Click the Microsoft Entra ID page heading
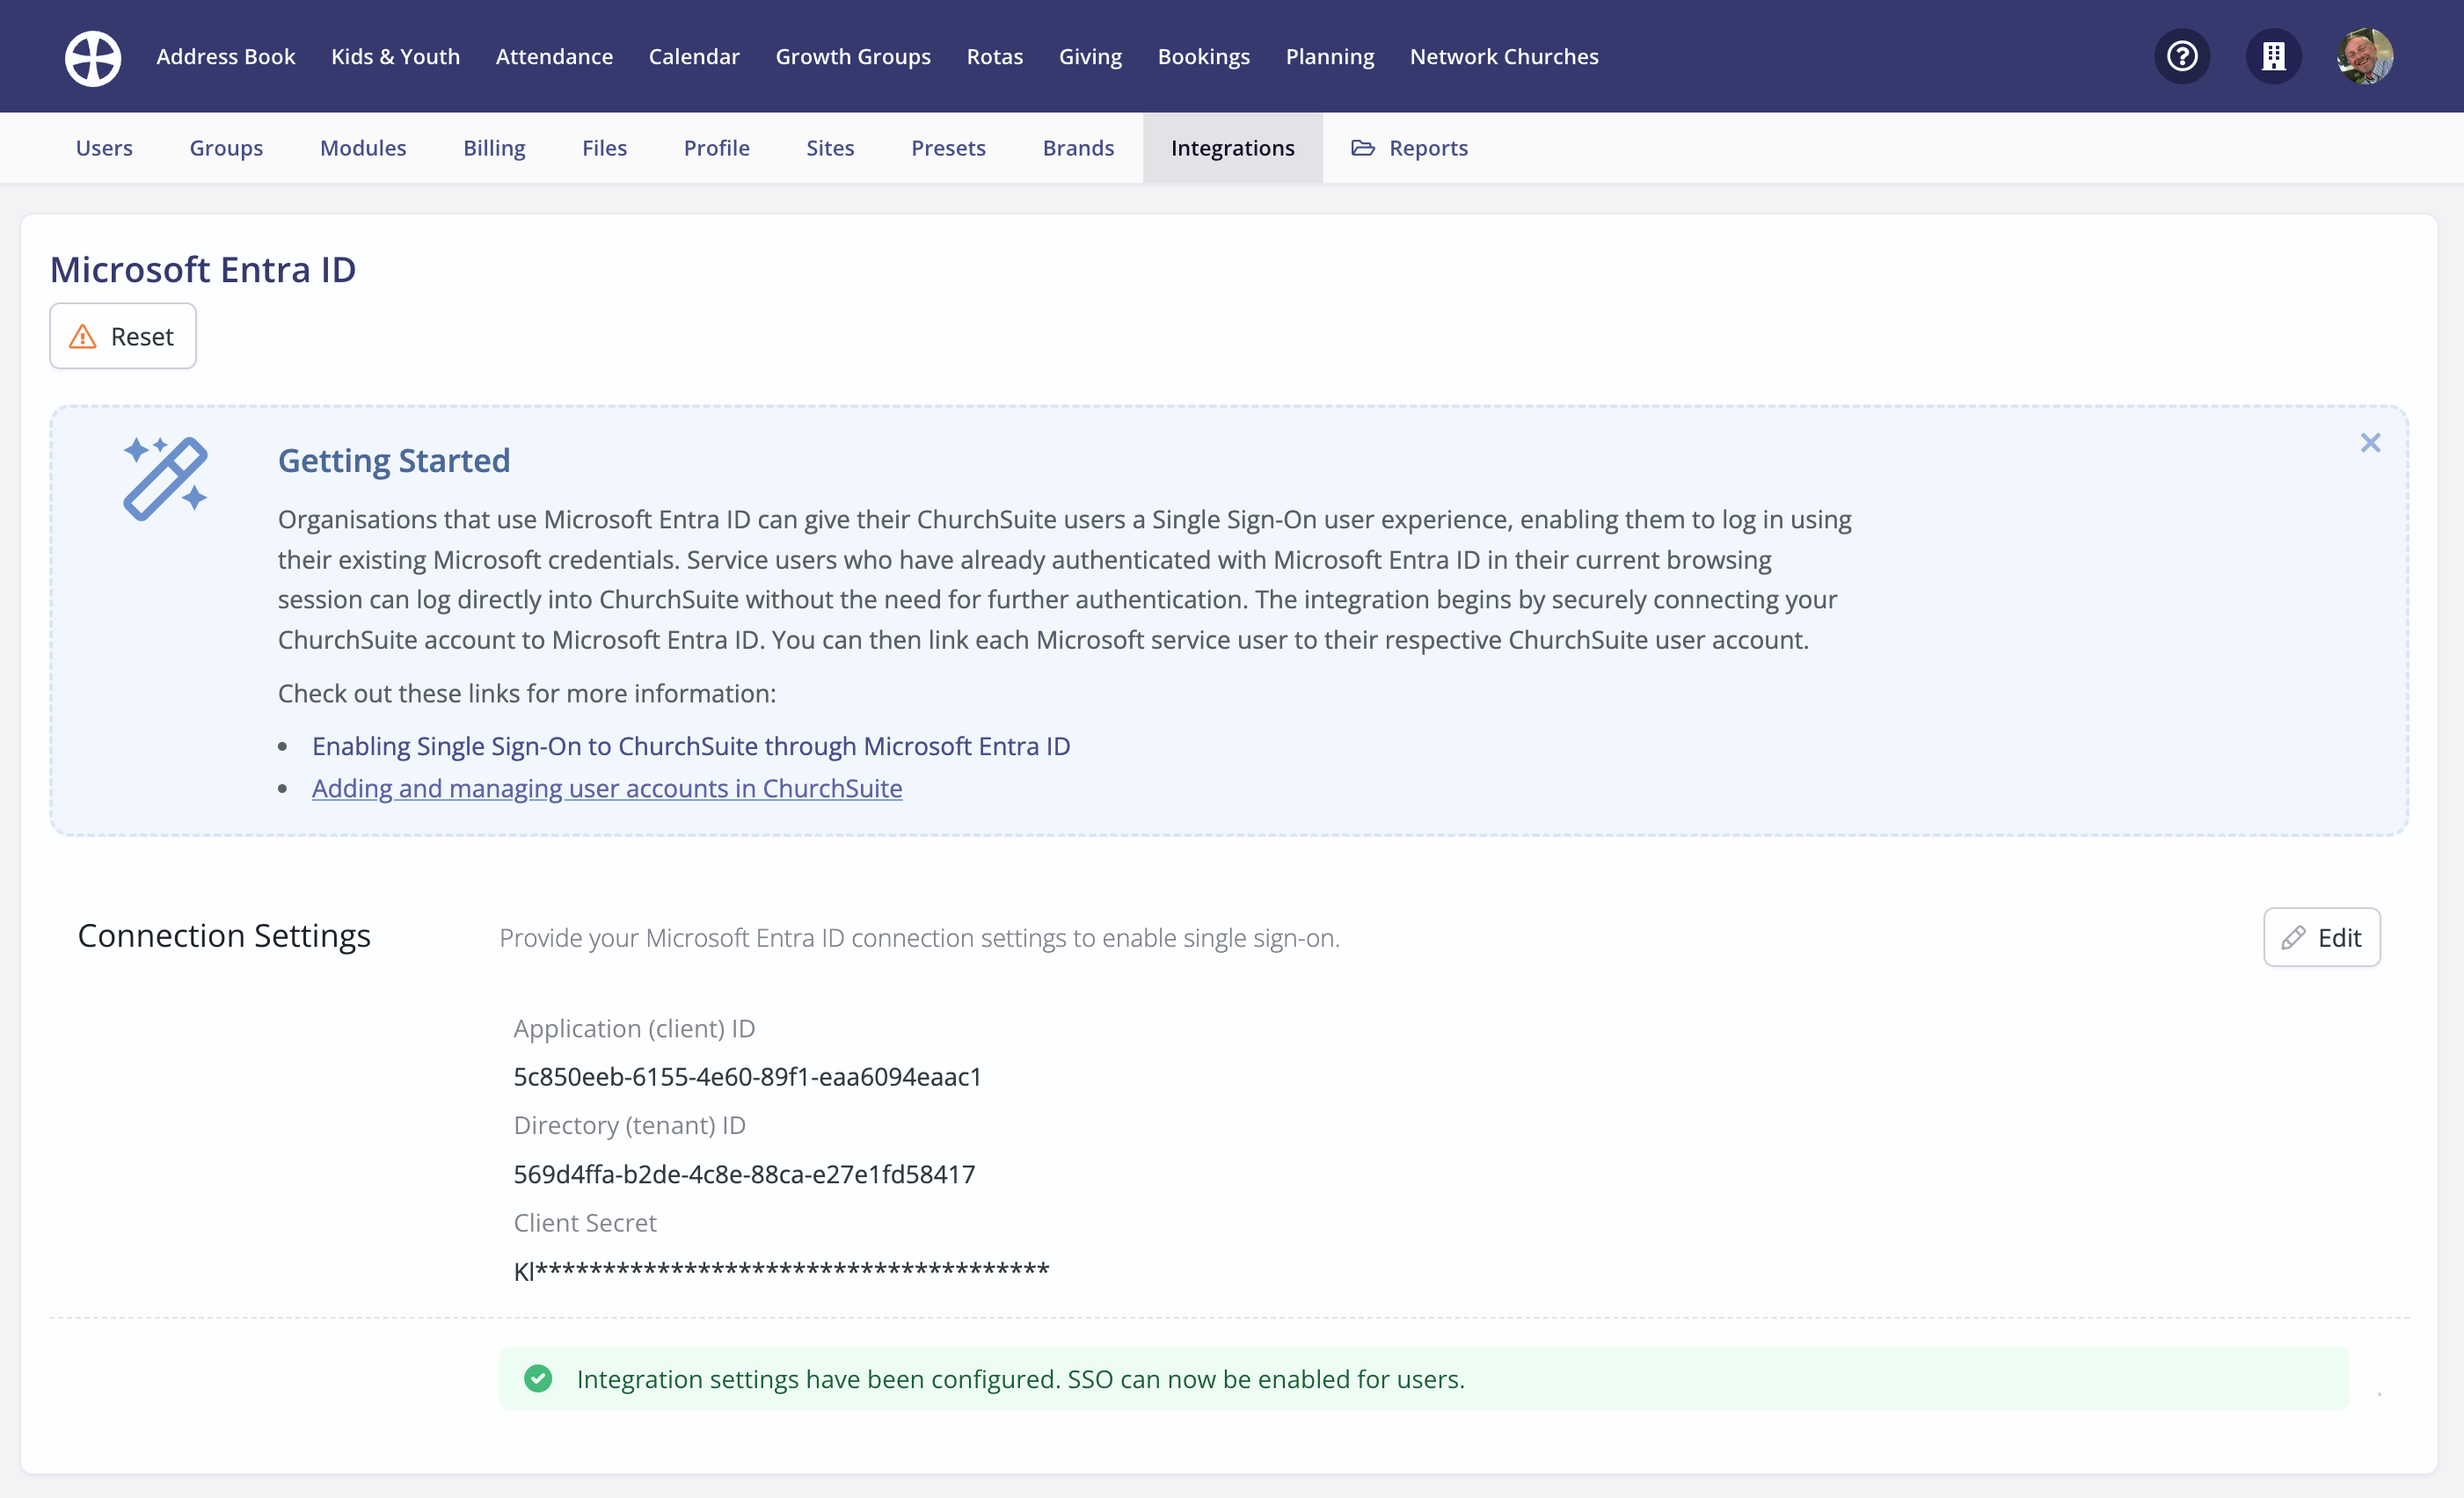This screenshot has width=2464, height=1498. (x=203, y=270)
